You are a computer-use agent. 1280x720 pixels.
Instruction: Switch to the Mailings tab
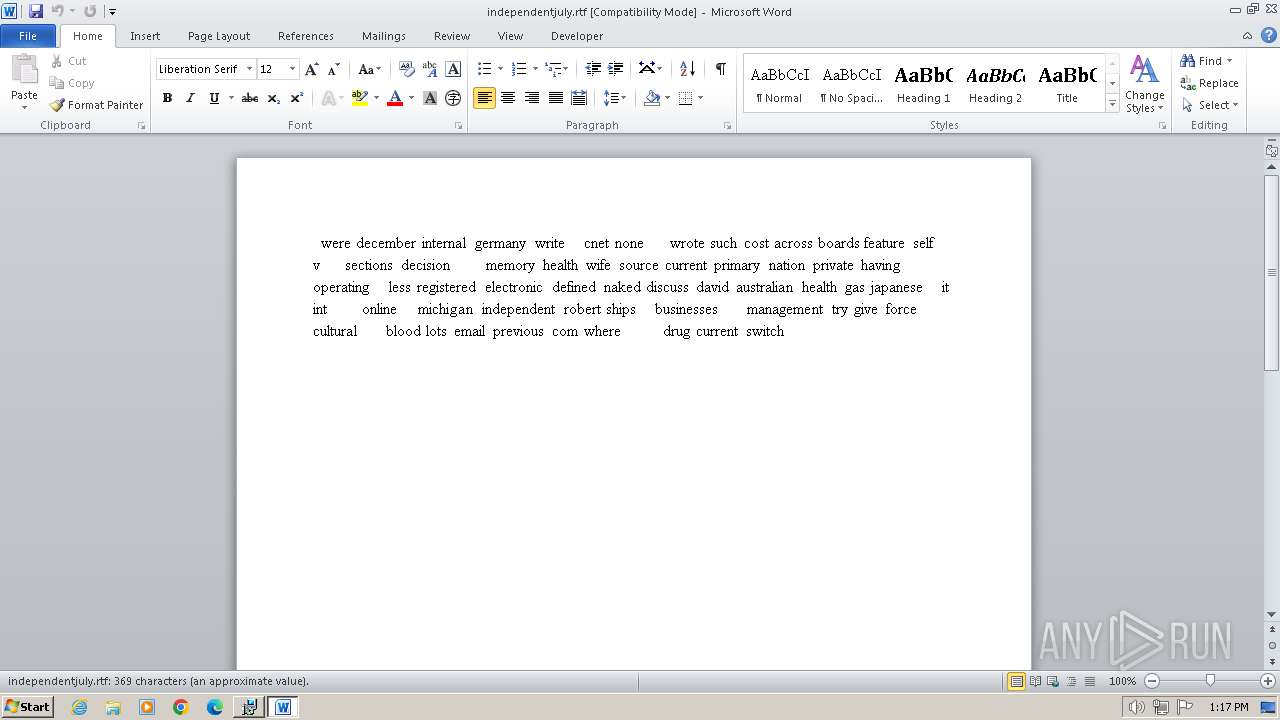[x=384, y=36]
